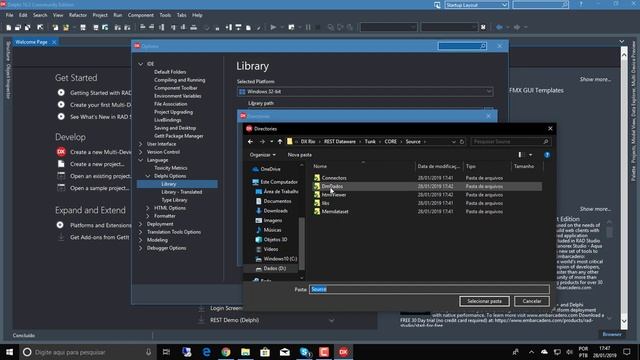Go forward in the Directories folder browser

pos(262,142)
